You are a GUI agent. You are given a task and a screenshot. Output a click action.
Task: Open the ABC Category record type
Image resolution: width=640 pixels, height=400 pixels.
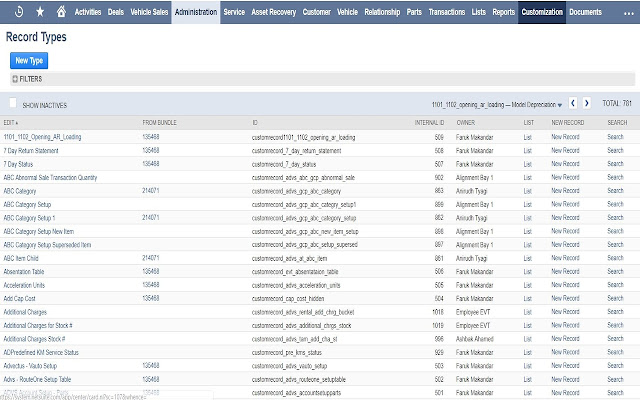20,191
